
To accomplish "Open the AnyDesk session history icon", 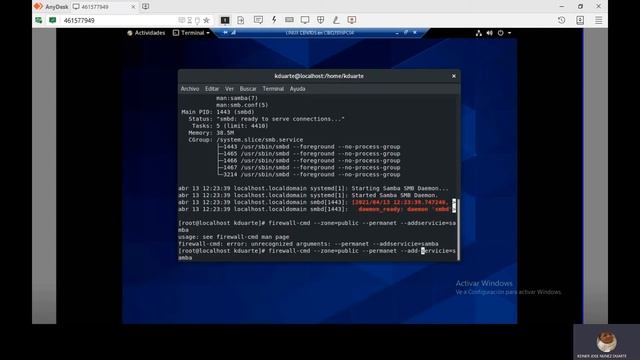I will (562, 20).
